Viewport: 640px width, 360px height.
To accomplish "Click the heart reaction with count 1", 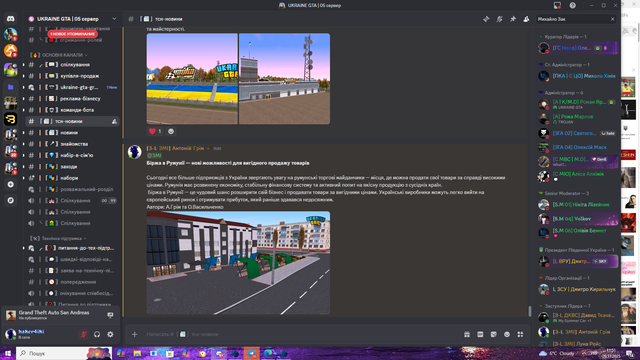I will pyautogui.click(x=155, y=131).
